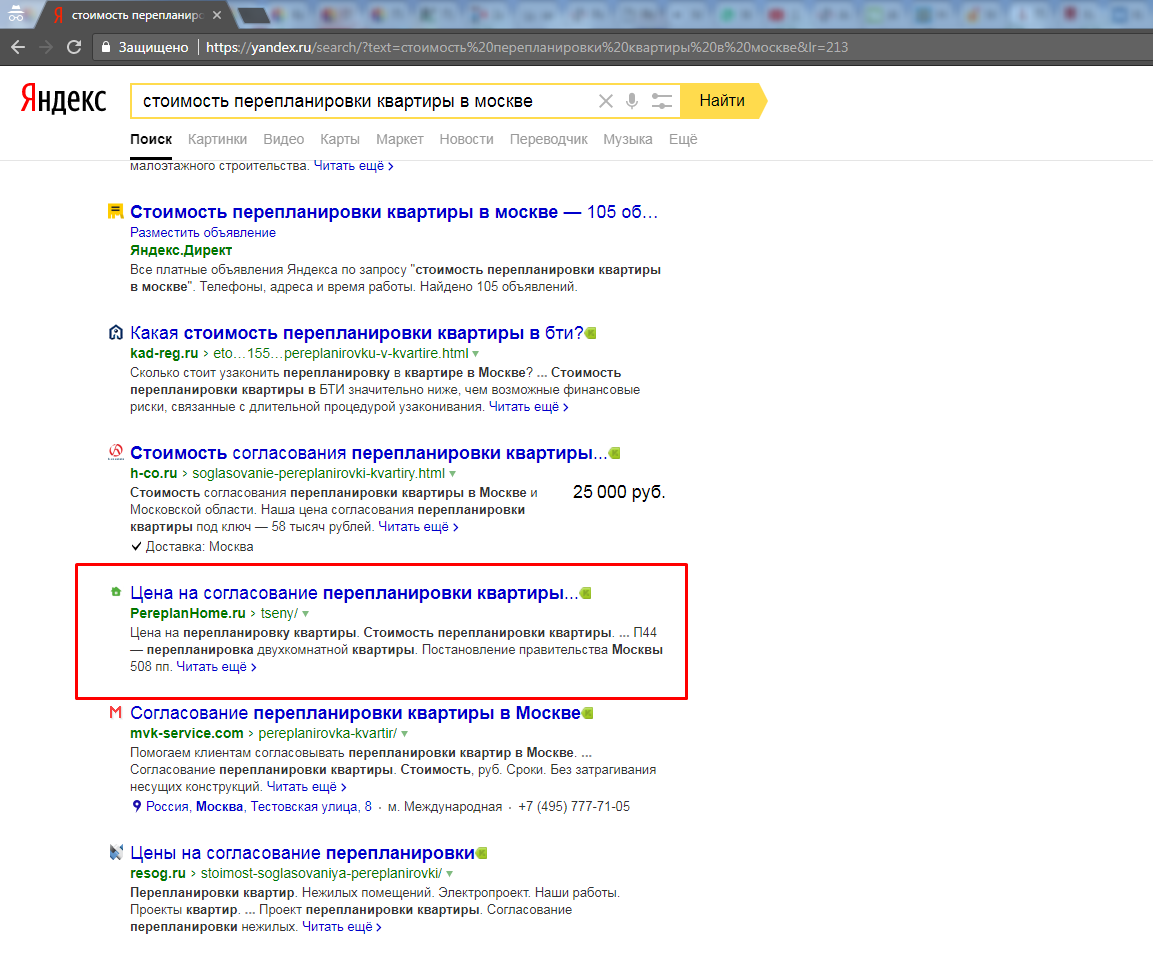Click Читать ещё in mvk-service snippet
Viewport: 1153px width, 956px height.
(x=306, y=787)
